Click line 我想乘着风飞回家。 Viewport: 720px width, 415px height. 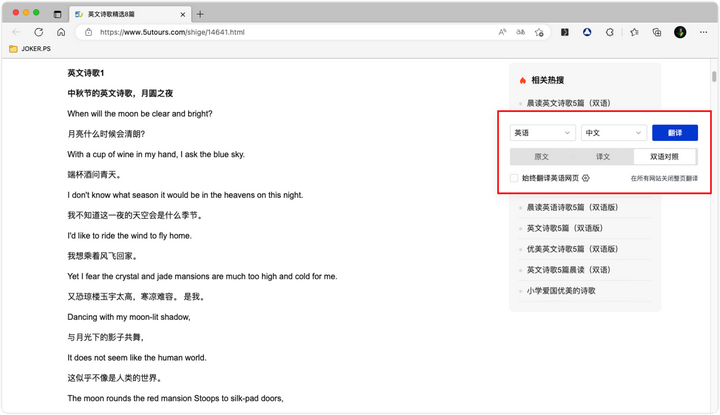coord(102,256)
